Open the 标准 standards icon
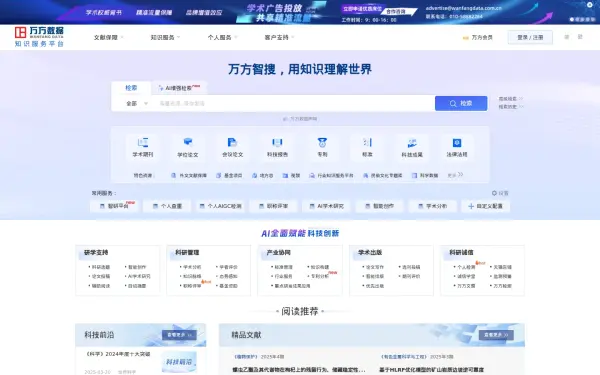This screenshot has height=375, width=600. pyautogui.click(x=367, y=143)
